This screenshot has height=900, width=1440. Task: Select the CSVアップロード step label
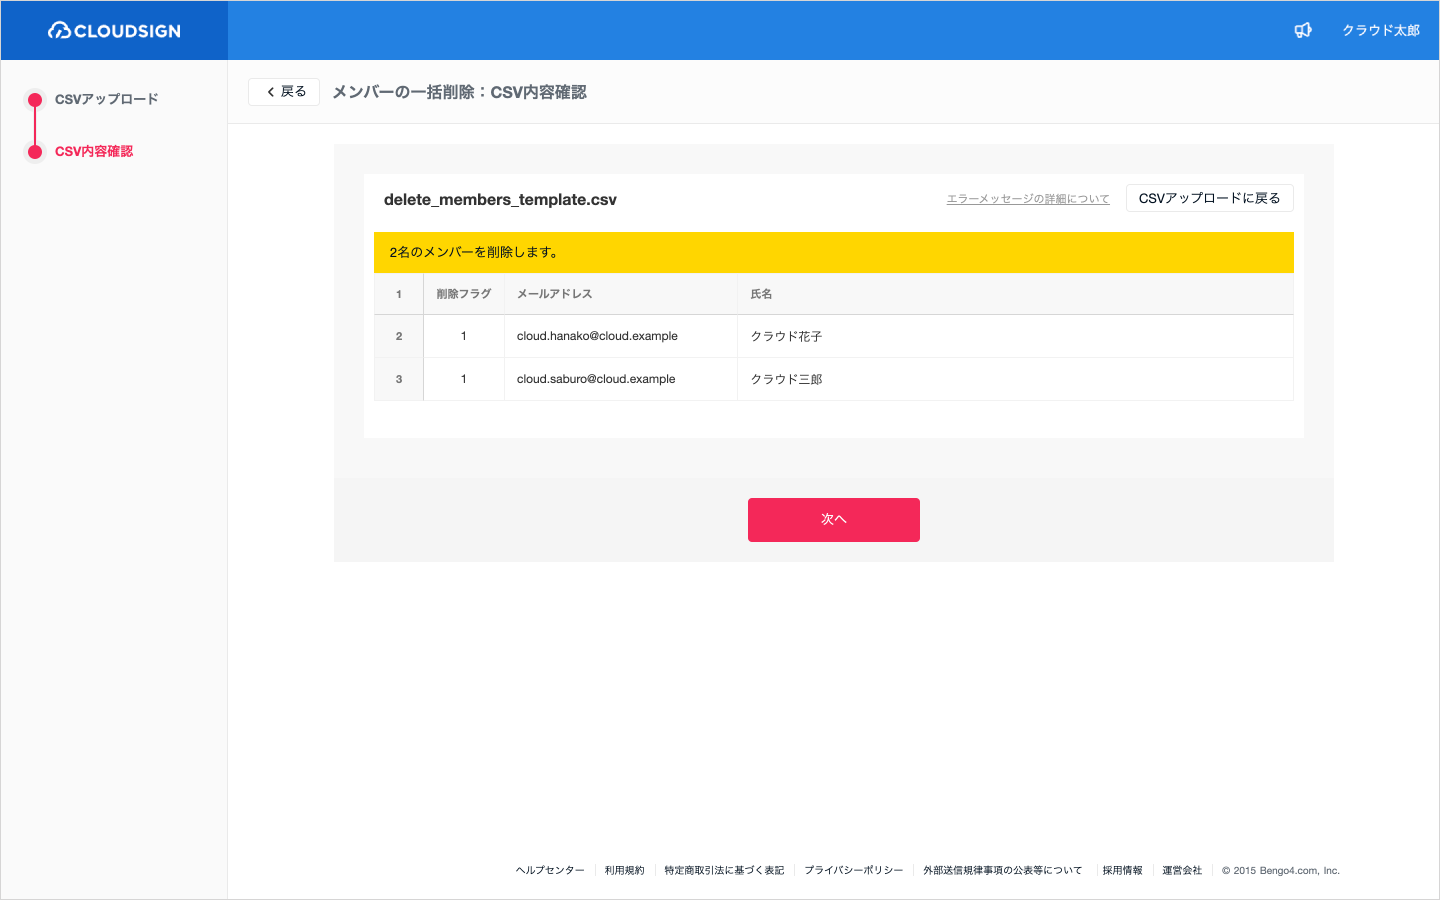coord(107,99)
